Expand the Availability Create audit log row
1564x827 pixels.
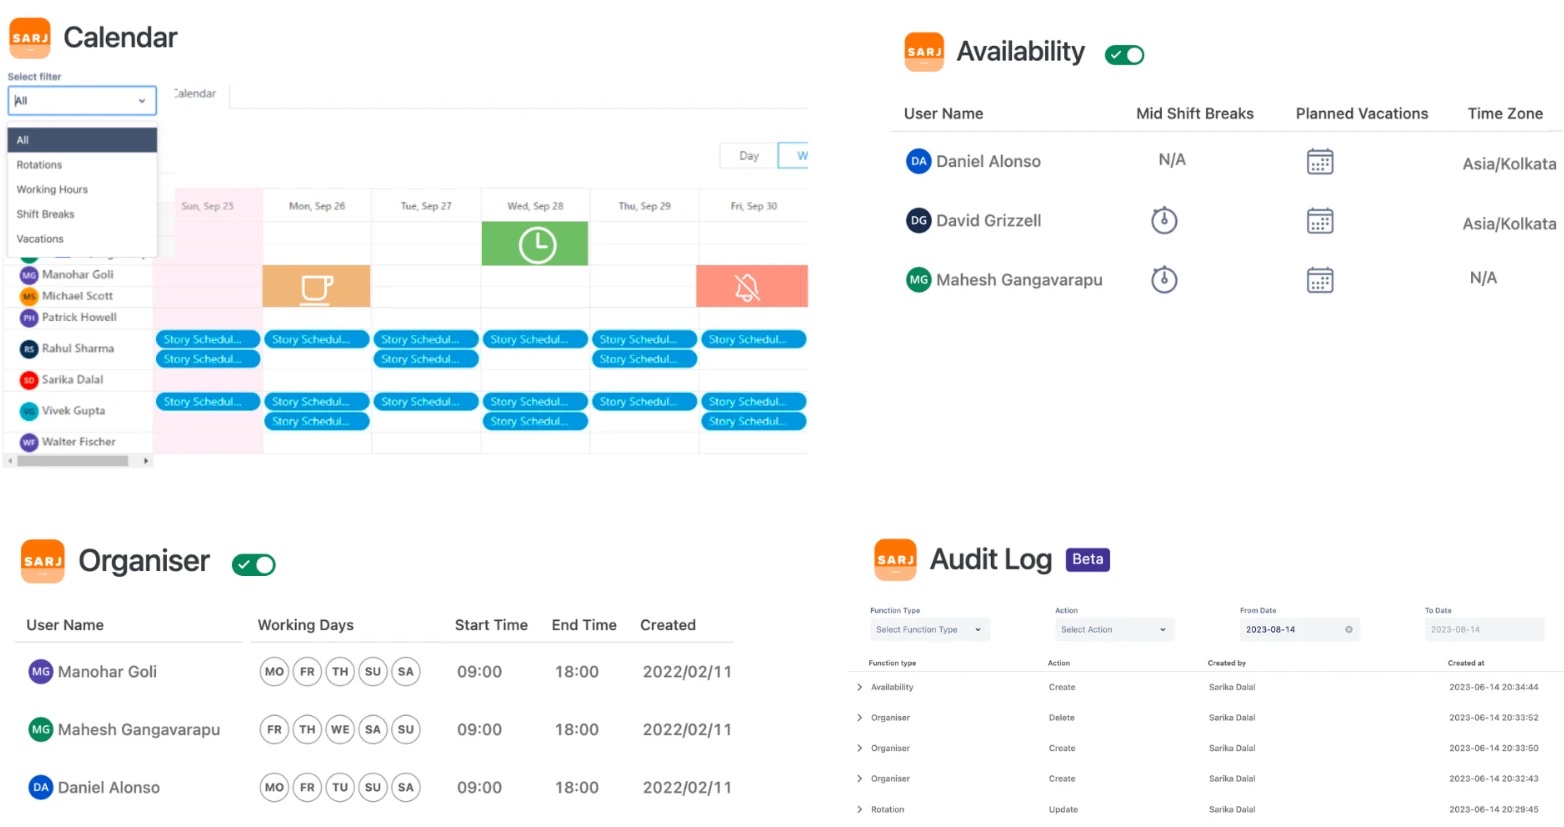coord(859,688)
